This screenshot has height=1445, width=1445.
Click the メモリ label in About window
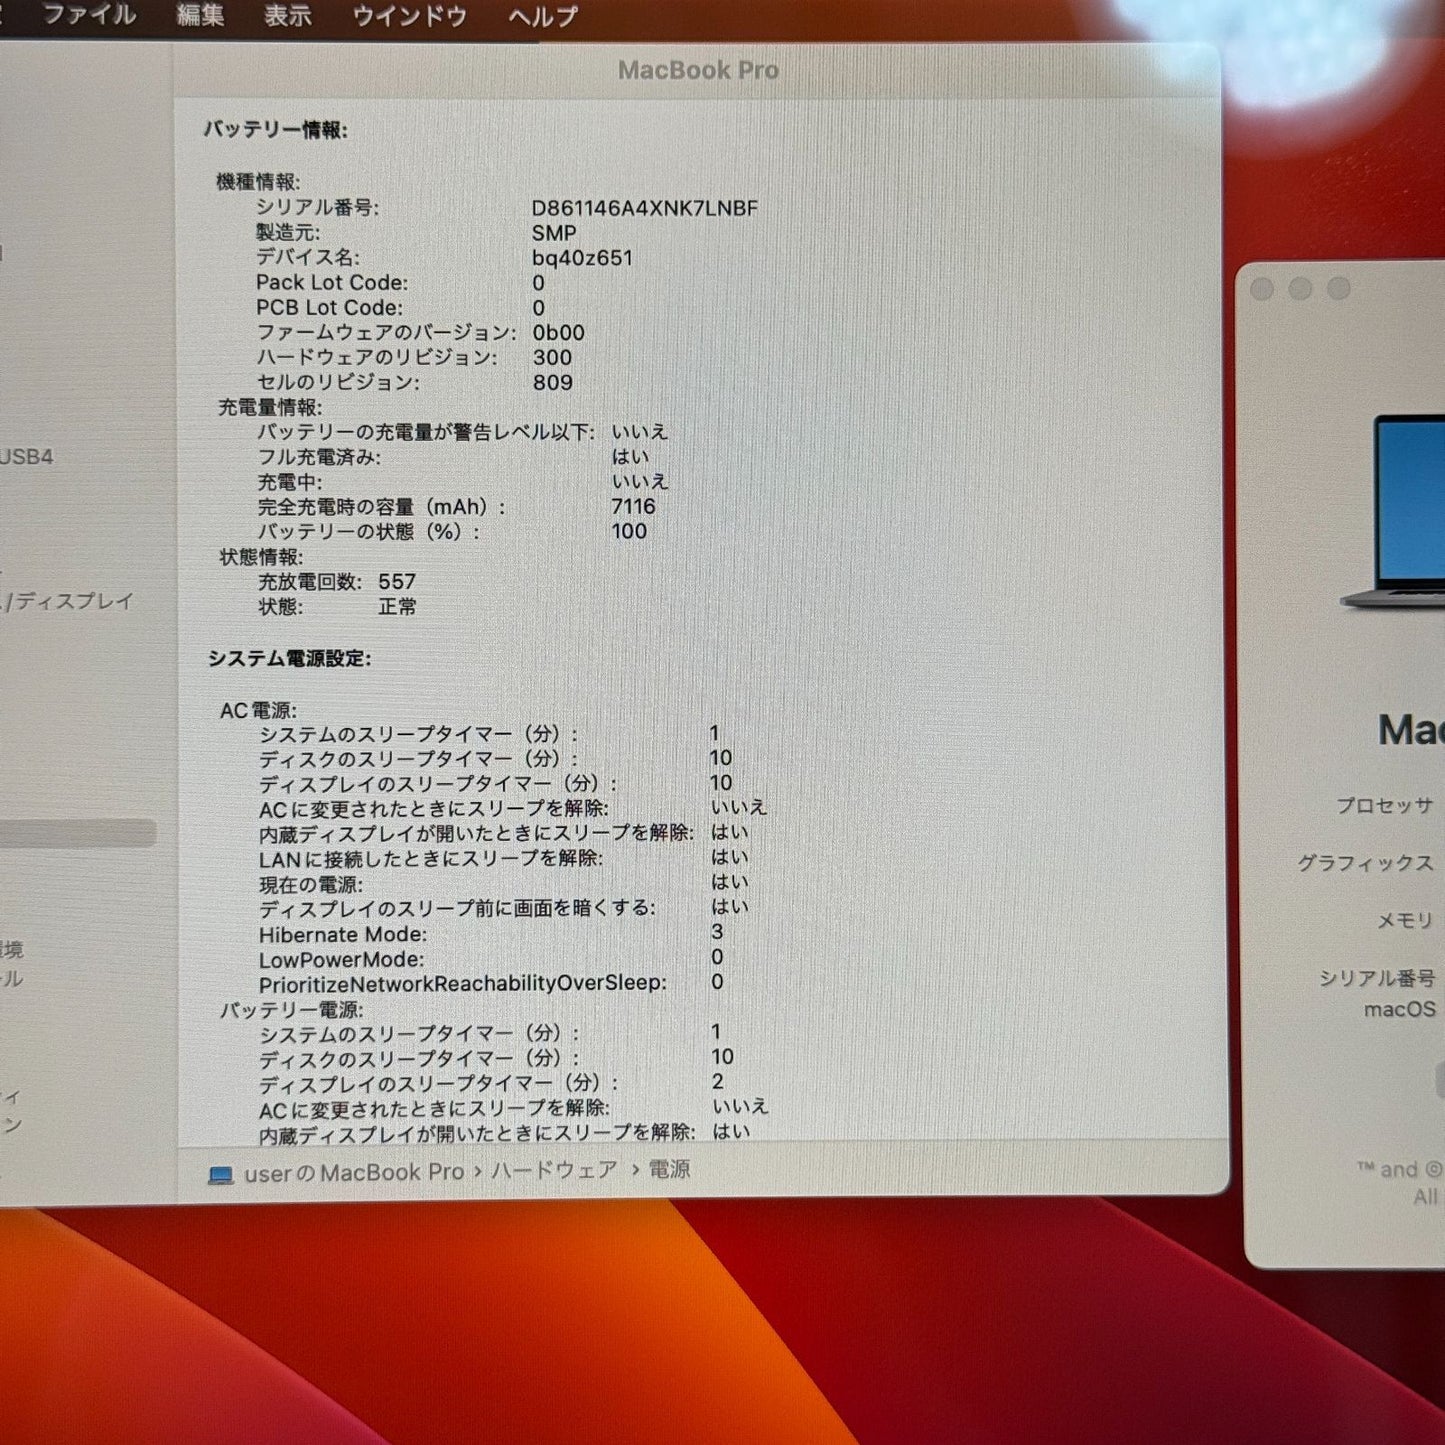1405,920
